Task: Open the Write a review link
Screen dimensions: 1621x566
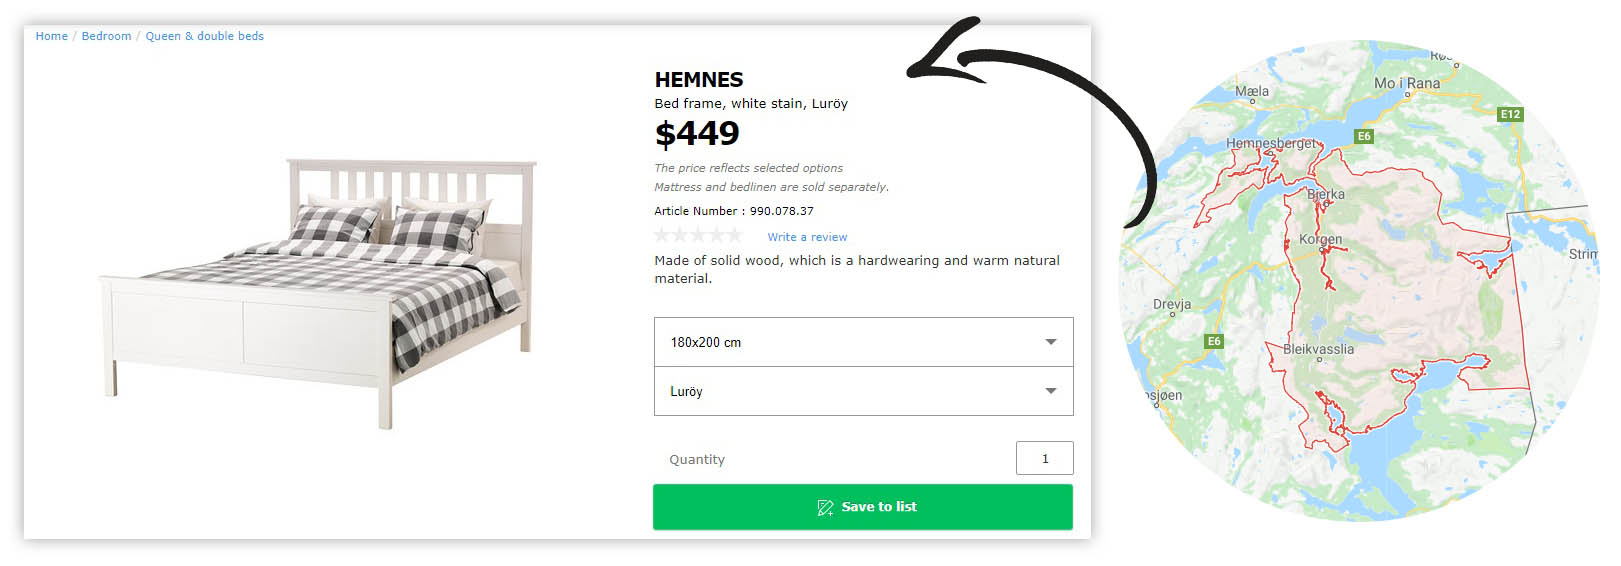Action: pos(807,237)
